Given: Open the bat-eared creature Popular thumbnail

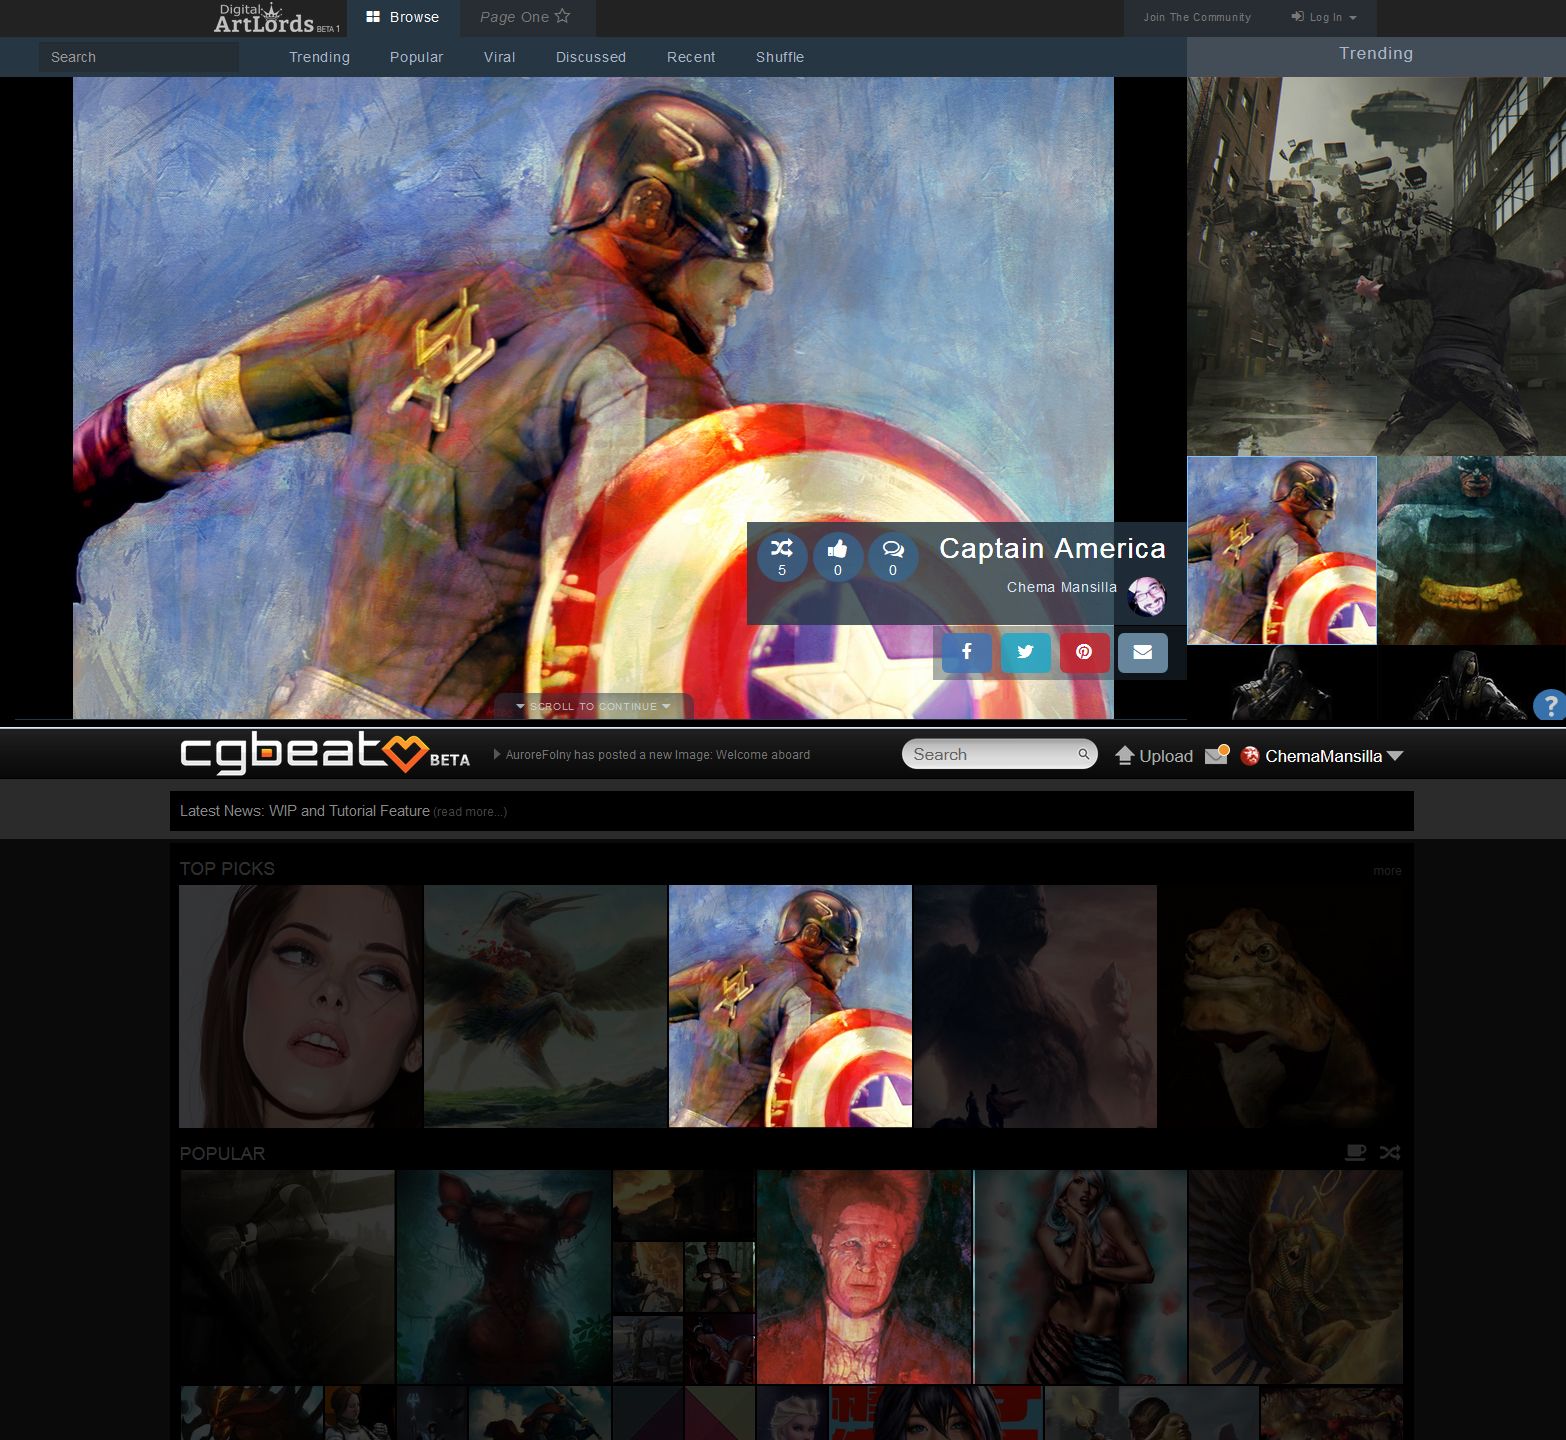Looking at the screenshot, I should [504, 1277].
